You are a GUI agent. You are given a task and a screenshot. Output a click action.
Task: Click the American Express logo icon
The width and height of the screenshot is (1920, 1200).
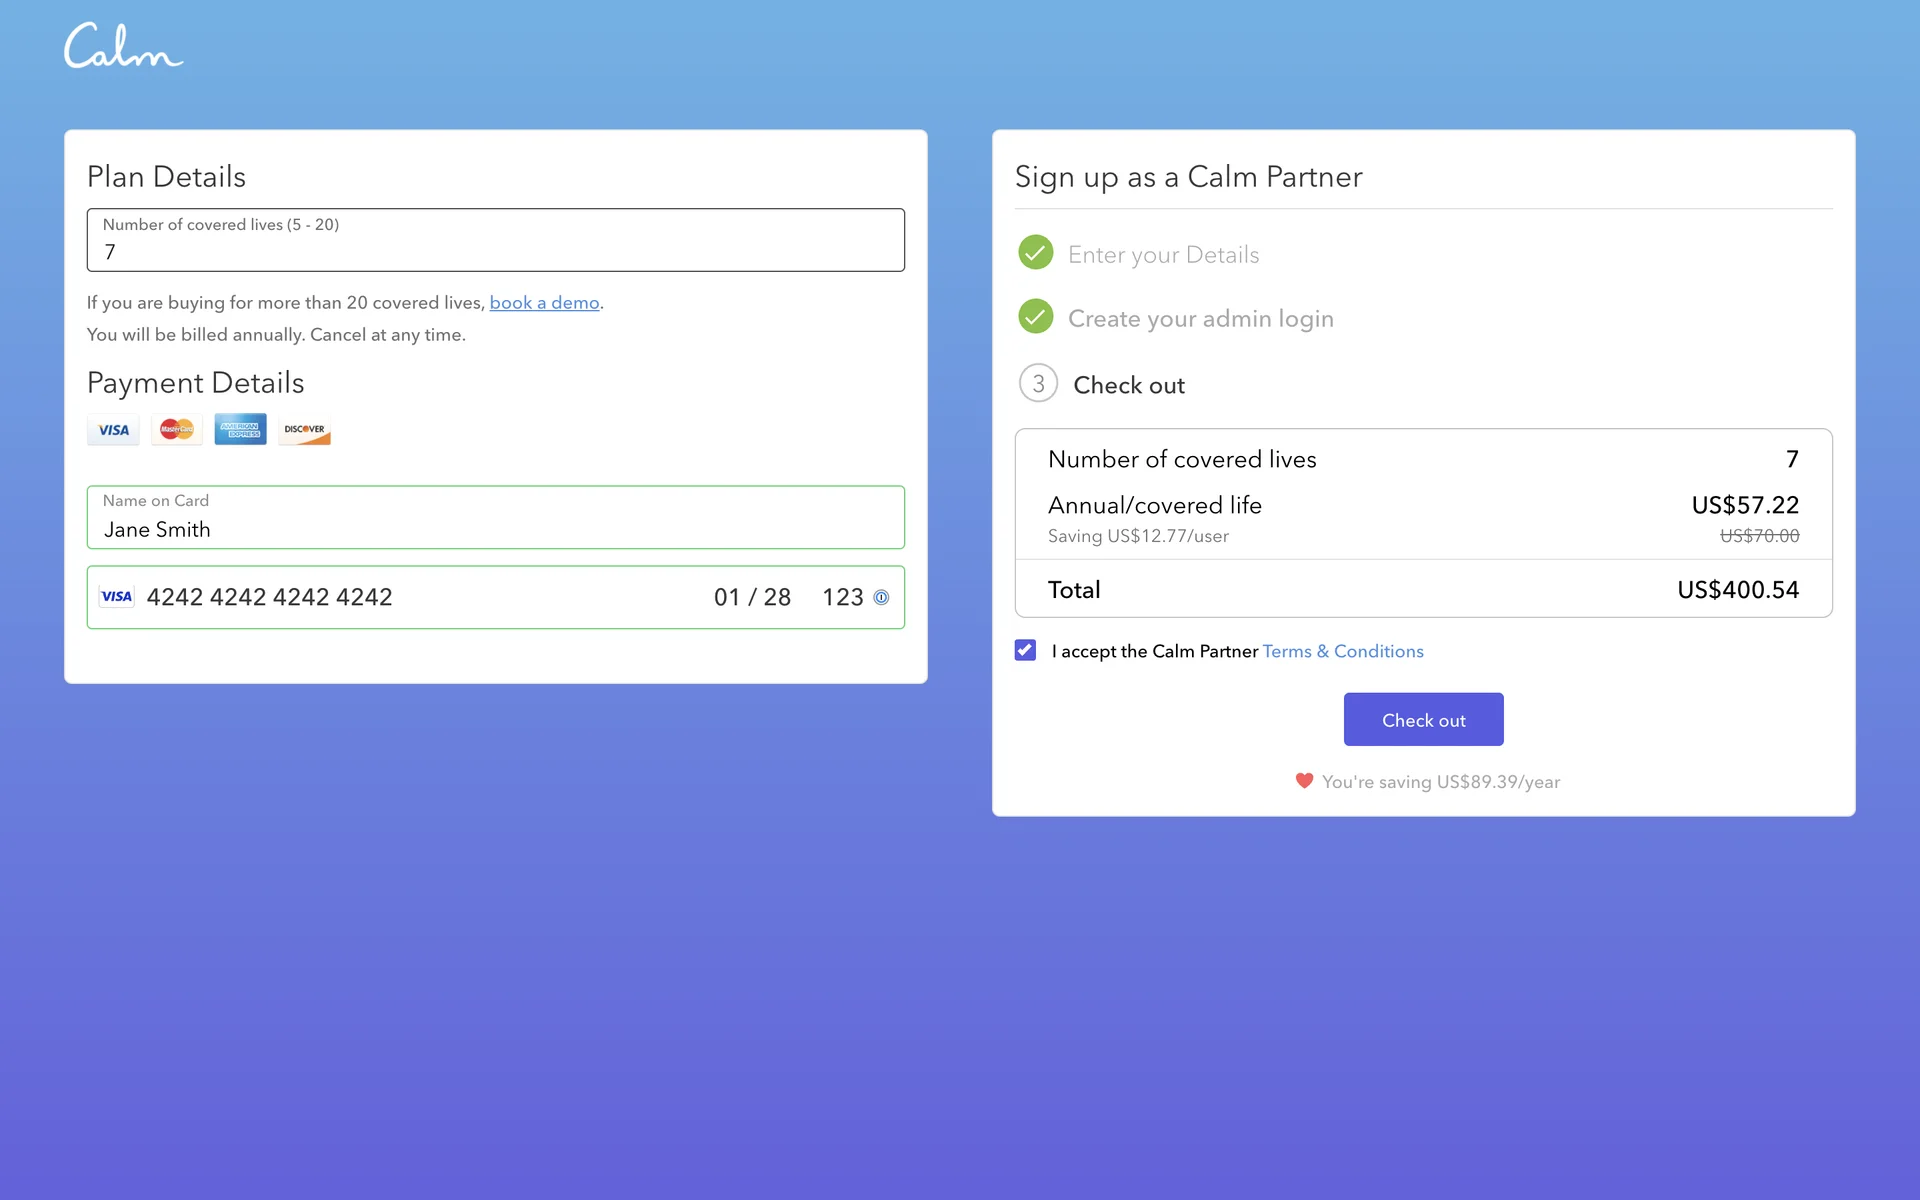[x=240, y=430]
